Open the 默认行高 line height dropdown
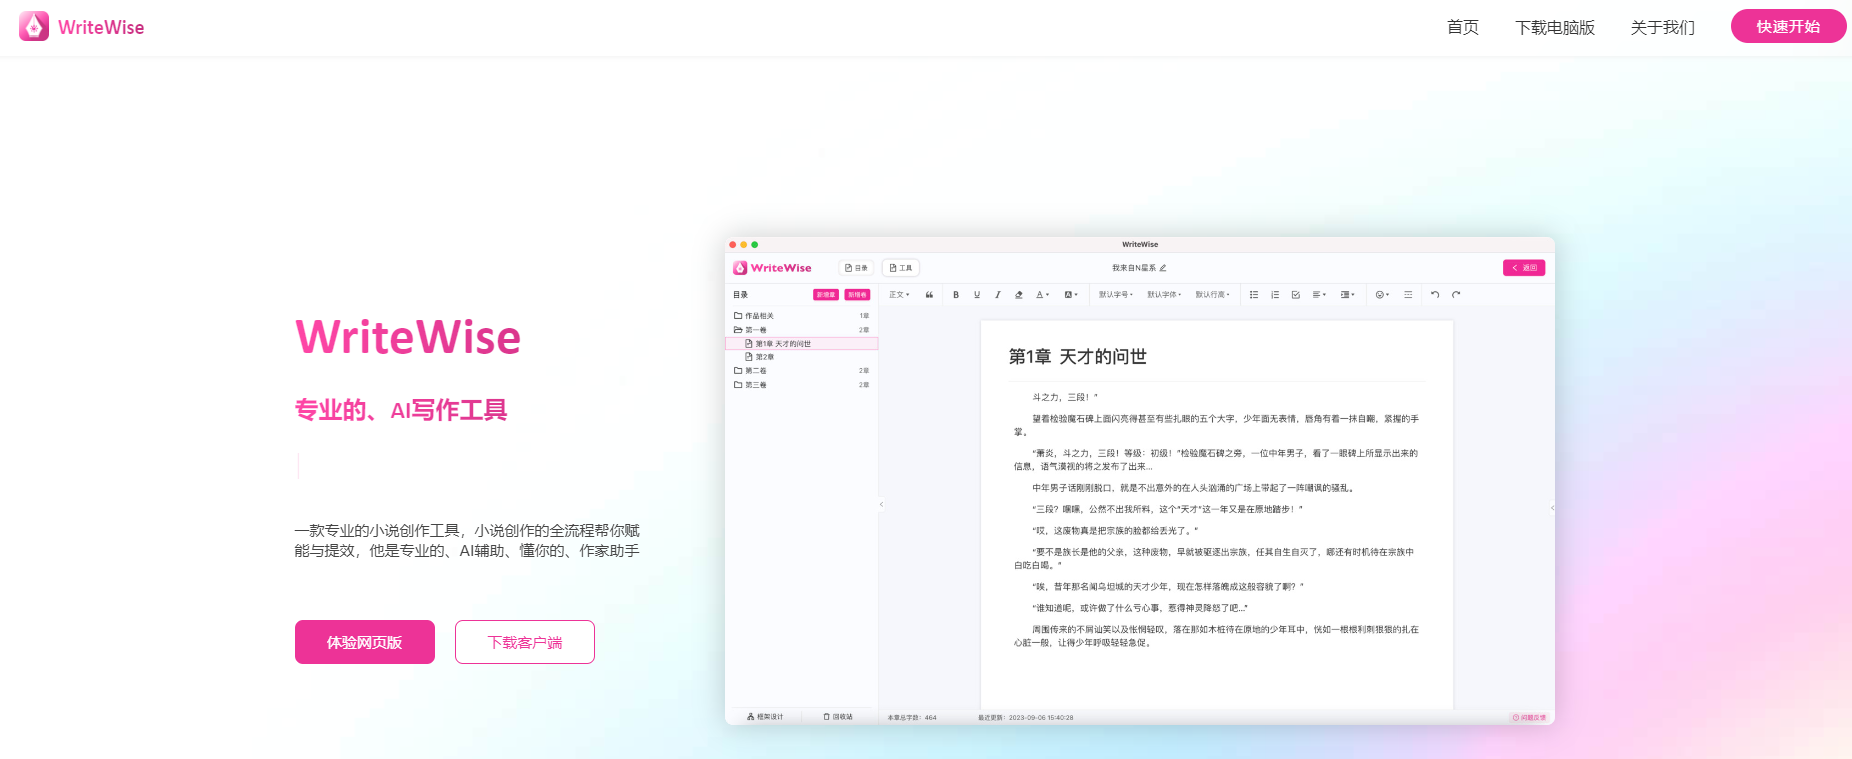 point(1212,295)
